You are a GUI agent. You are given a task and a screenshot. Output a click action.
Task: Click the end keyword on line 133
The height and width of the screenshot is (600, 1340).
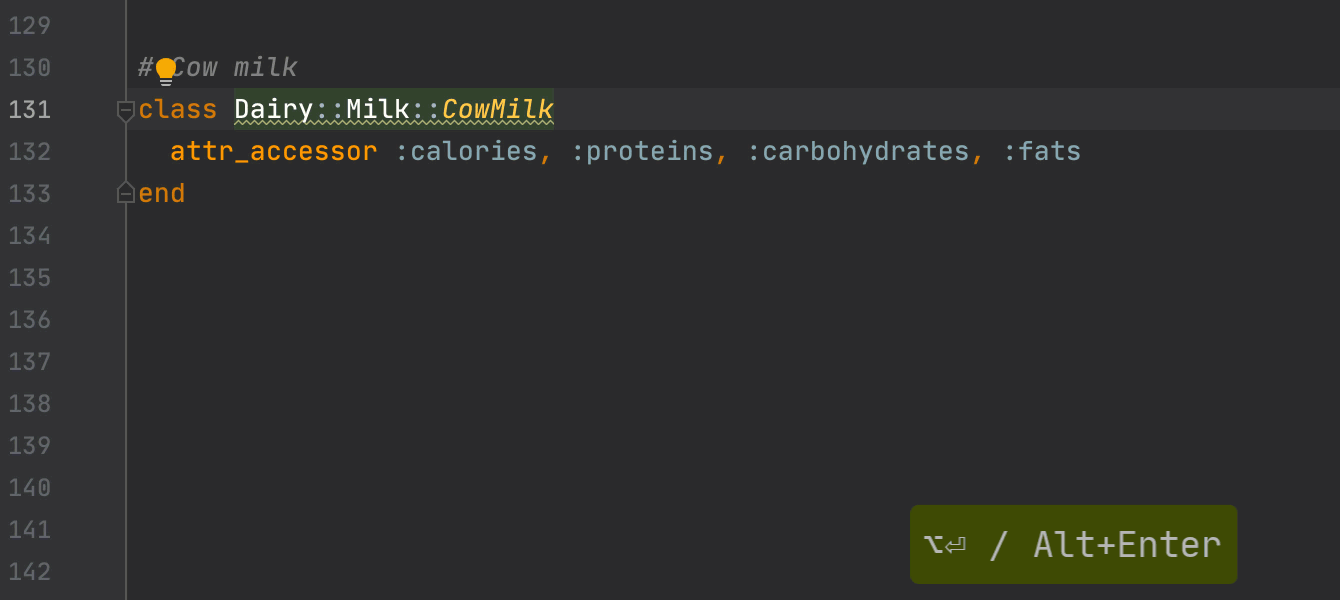(x=161, y=193)
